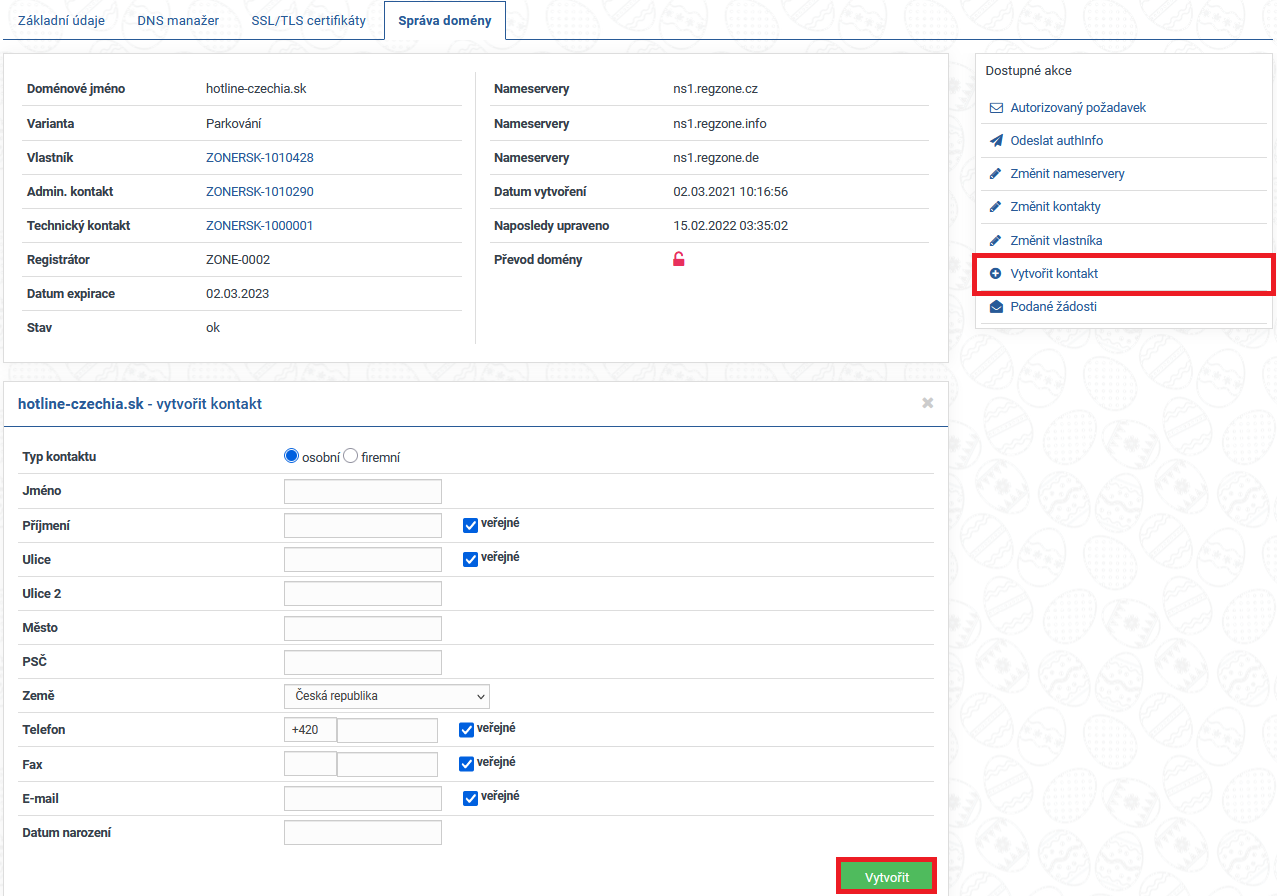Close the vytvořit kontakt form panel
Screen dimensions: 1277x896
click(927, 403)
